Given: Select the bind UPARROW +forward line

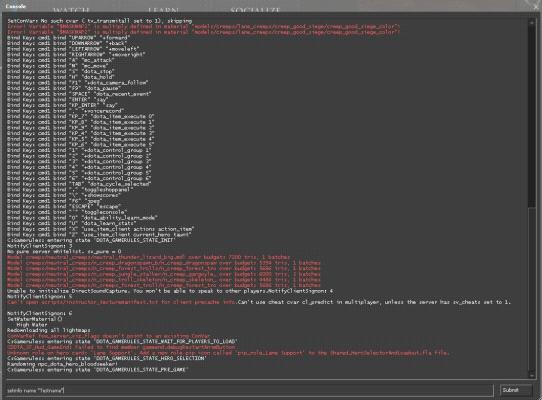Looking at the screenshot, I should point(68,37).
